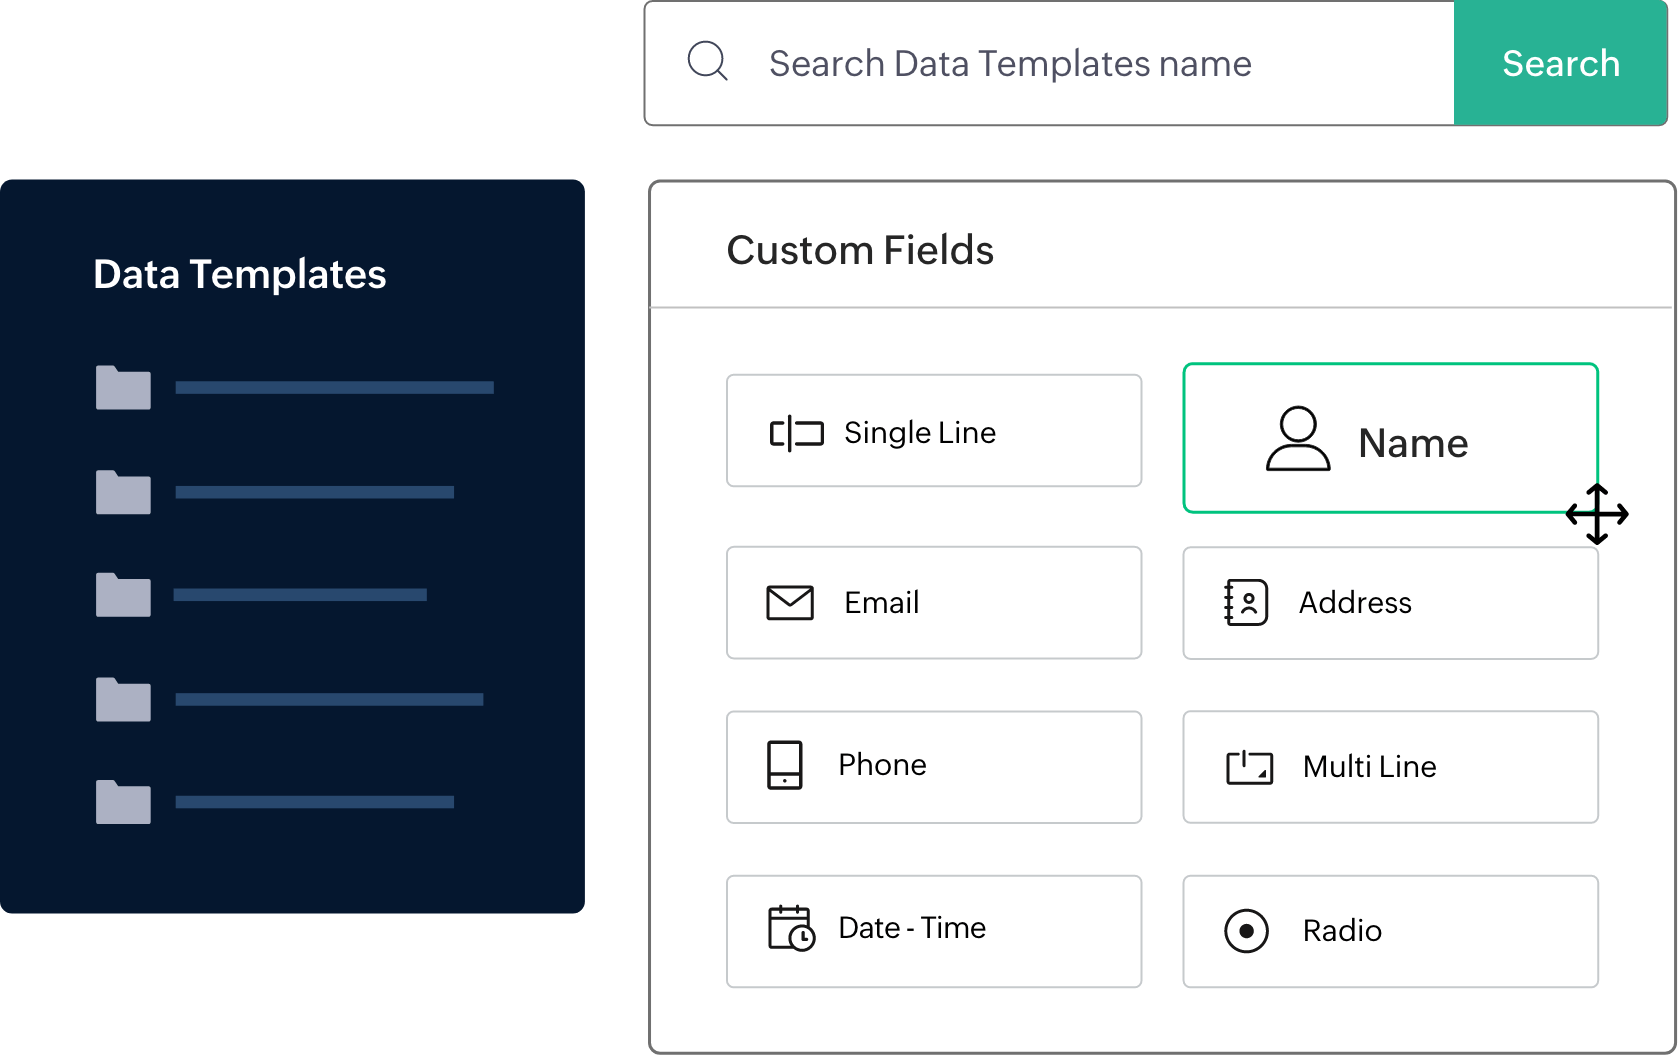Choose the Email custom field label
This screenshot has width=1678, height=1055.
pyautogui.click(x=881, y=603)
